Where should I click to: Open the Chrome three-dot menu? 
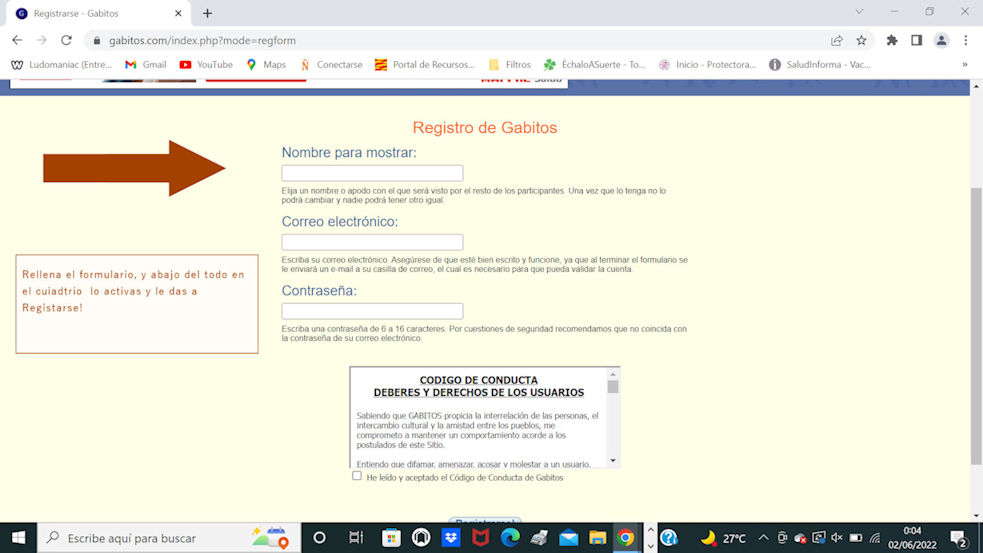[x=966, y=40]
